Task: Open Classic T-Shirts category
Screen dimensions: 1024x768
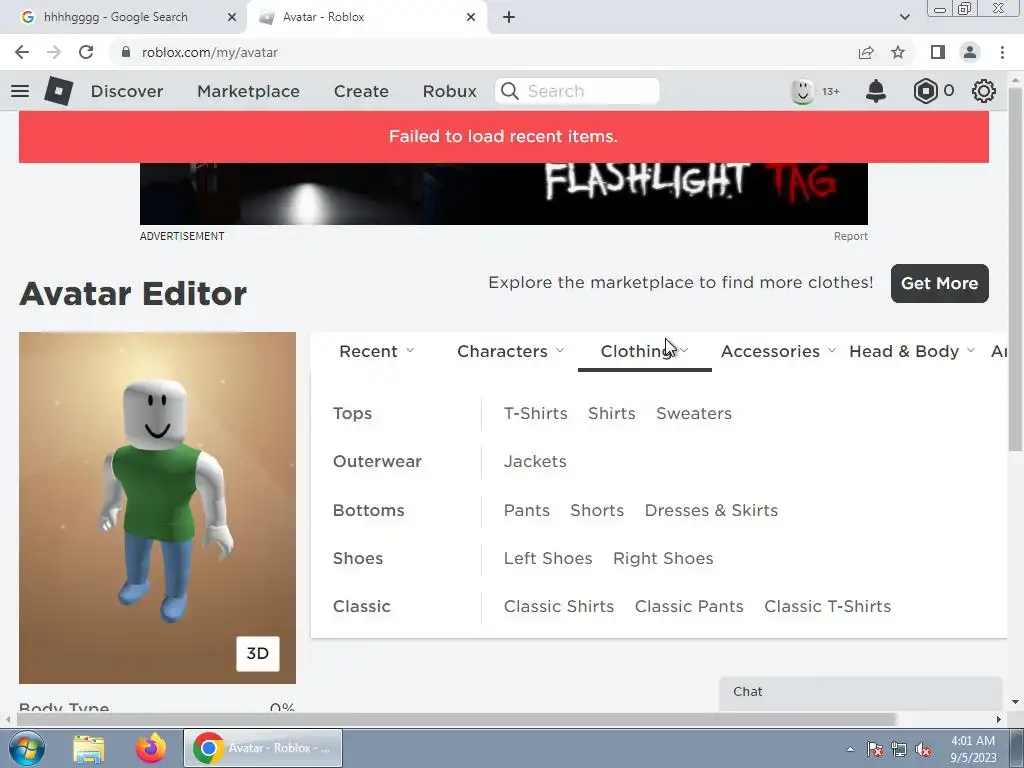Action: pyautogui.click(x=827, y=606)
